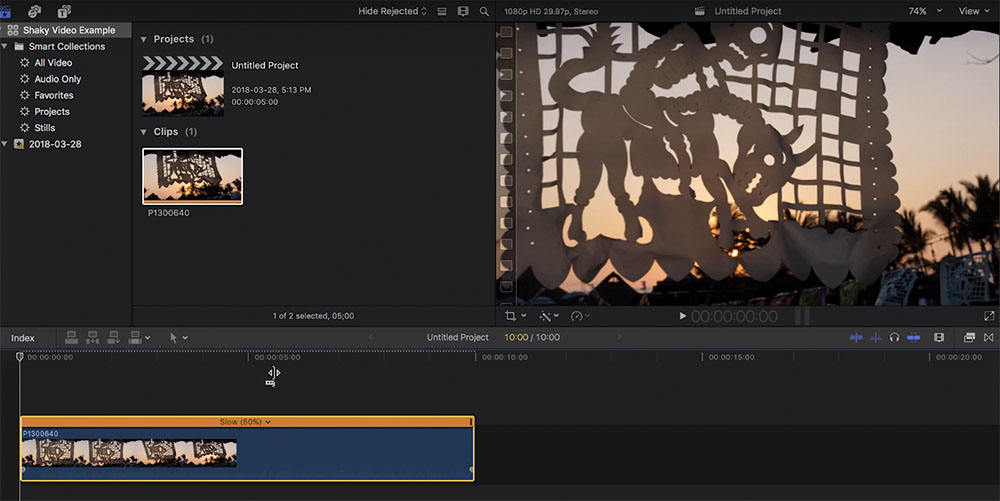The width and height of the screenshot is (1000, 501).
Task: Click the viewer timecode display
Action: point(734,316)
